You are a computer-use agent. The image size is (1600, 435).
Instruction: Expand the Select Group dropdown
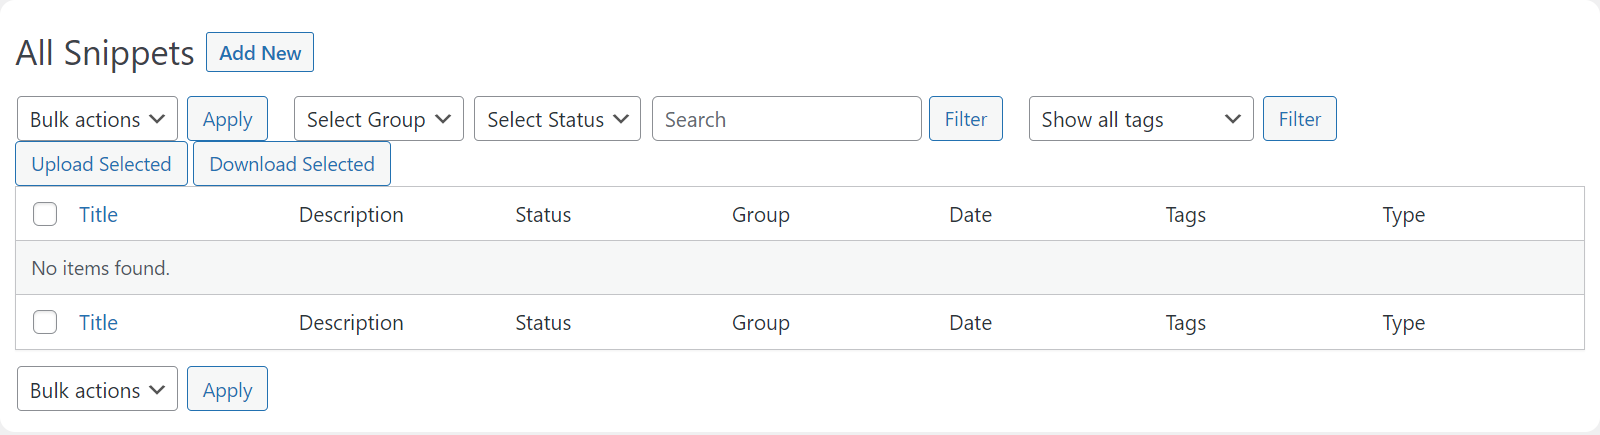tap(378, 119)
